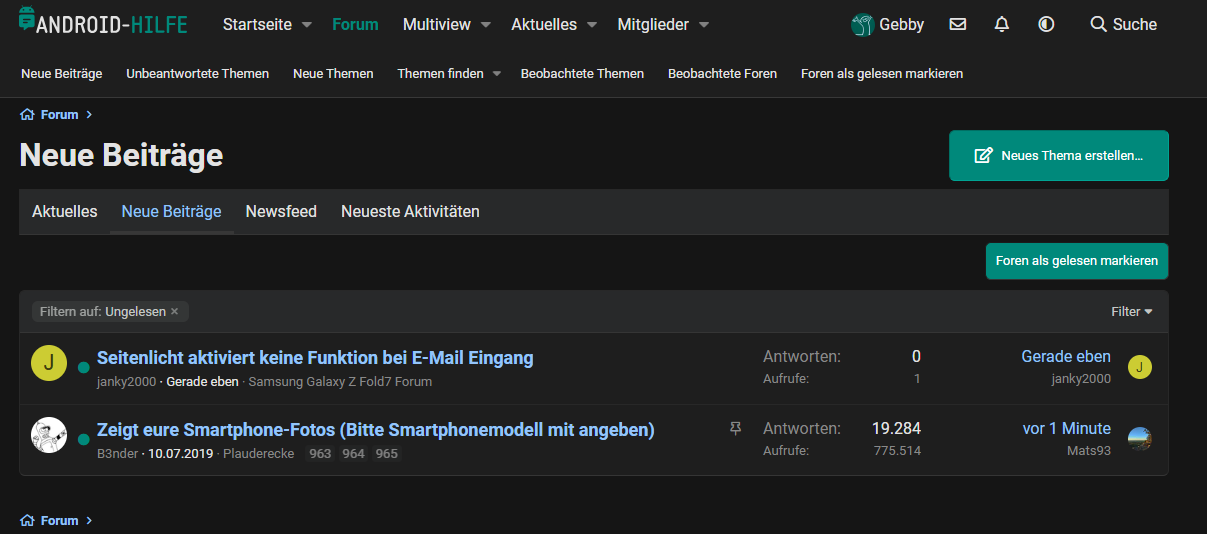1207x534 pixels.
Task: Switch to the Newsfeed tab
Action: tap(281, 212)
